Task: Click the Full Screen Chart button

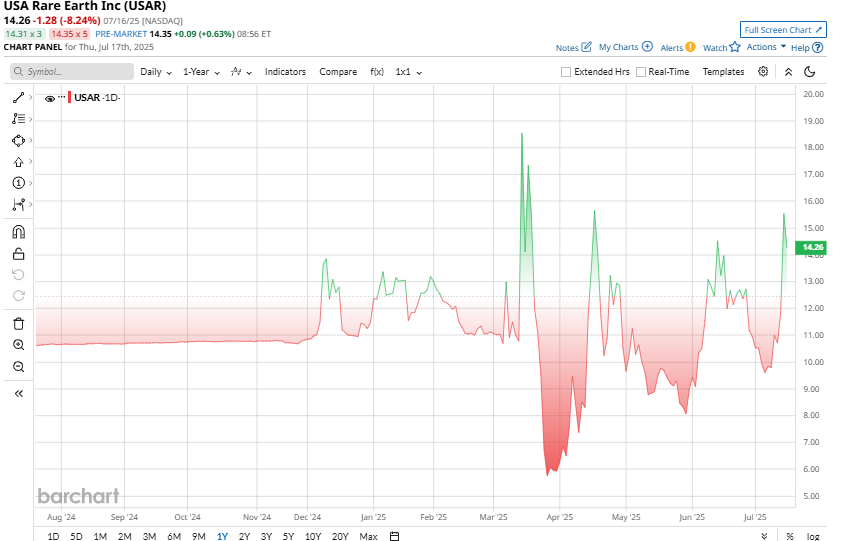Action: 783,30
